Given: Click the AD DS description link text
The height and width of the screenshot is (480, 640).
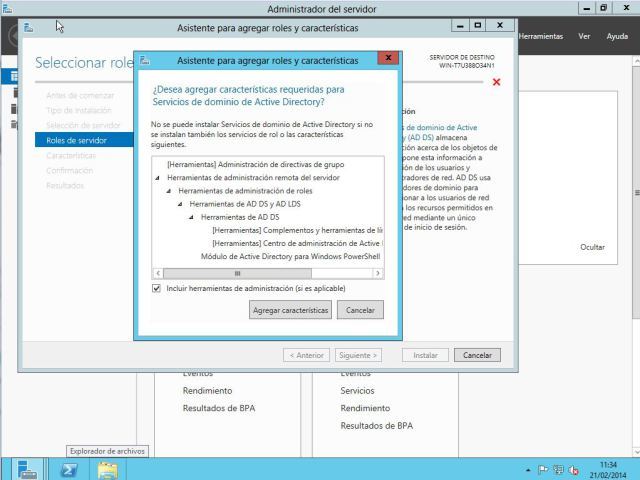Looking at the screenshot, I should click(440, 132).
